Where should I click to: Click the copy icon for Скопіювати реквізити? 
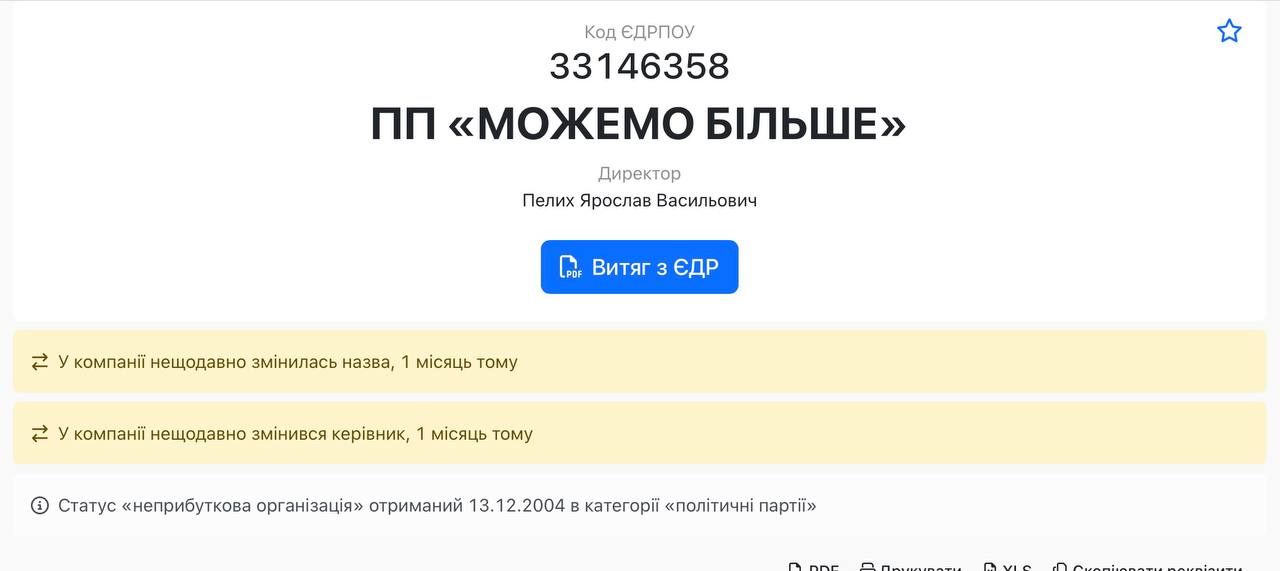[1060, 567]
